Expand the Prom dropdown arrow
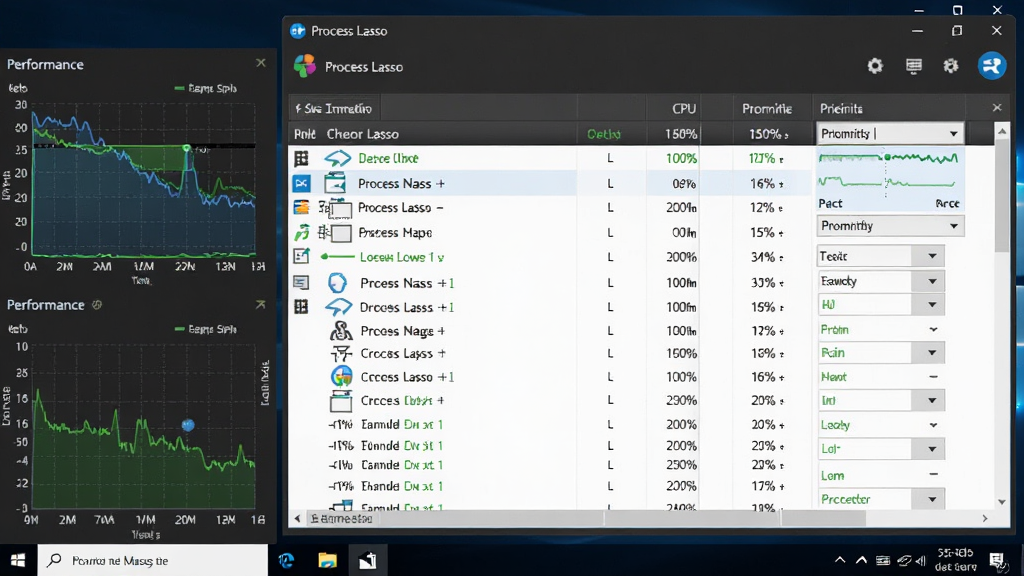Viewport: 1024px width, 576px height. [x=933, y=330]
